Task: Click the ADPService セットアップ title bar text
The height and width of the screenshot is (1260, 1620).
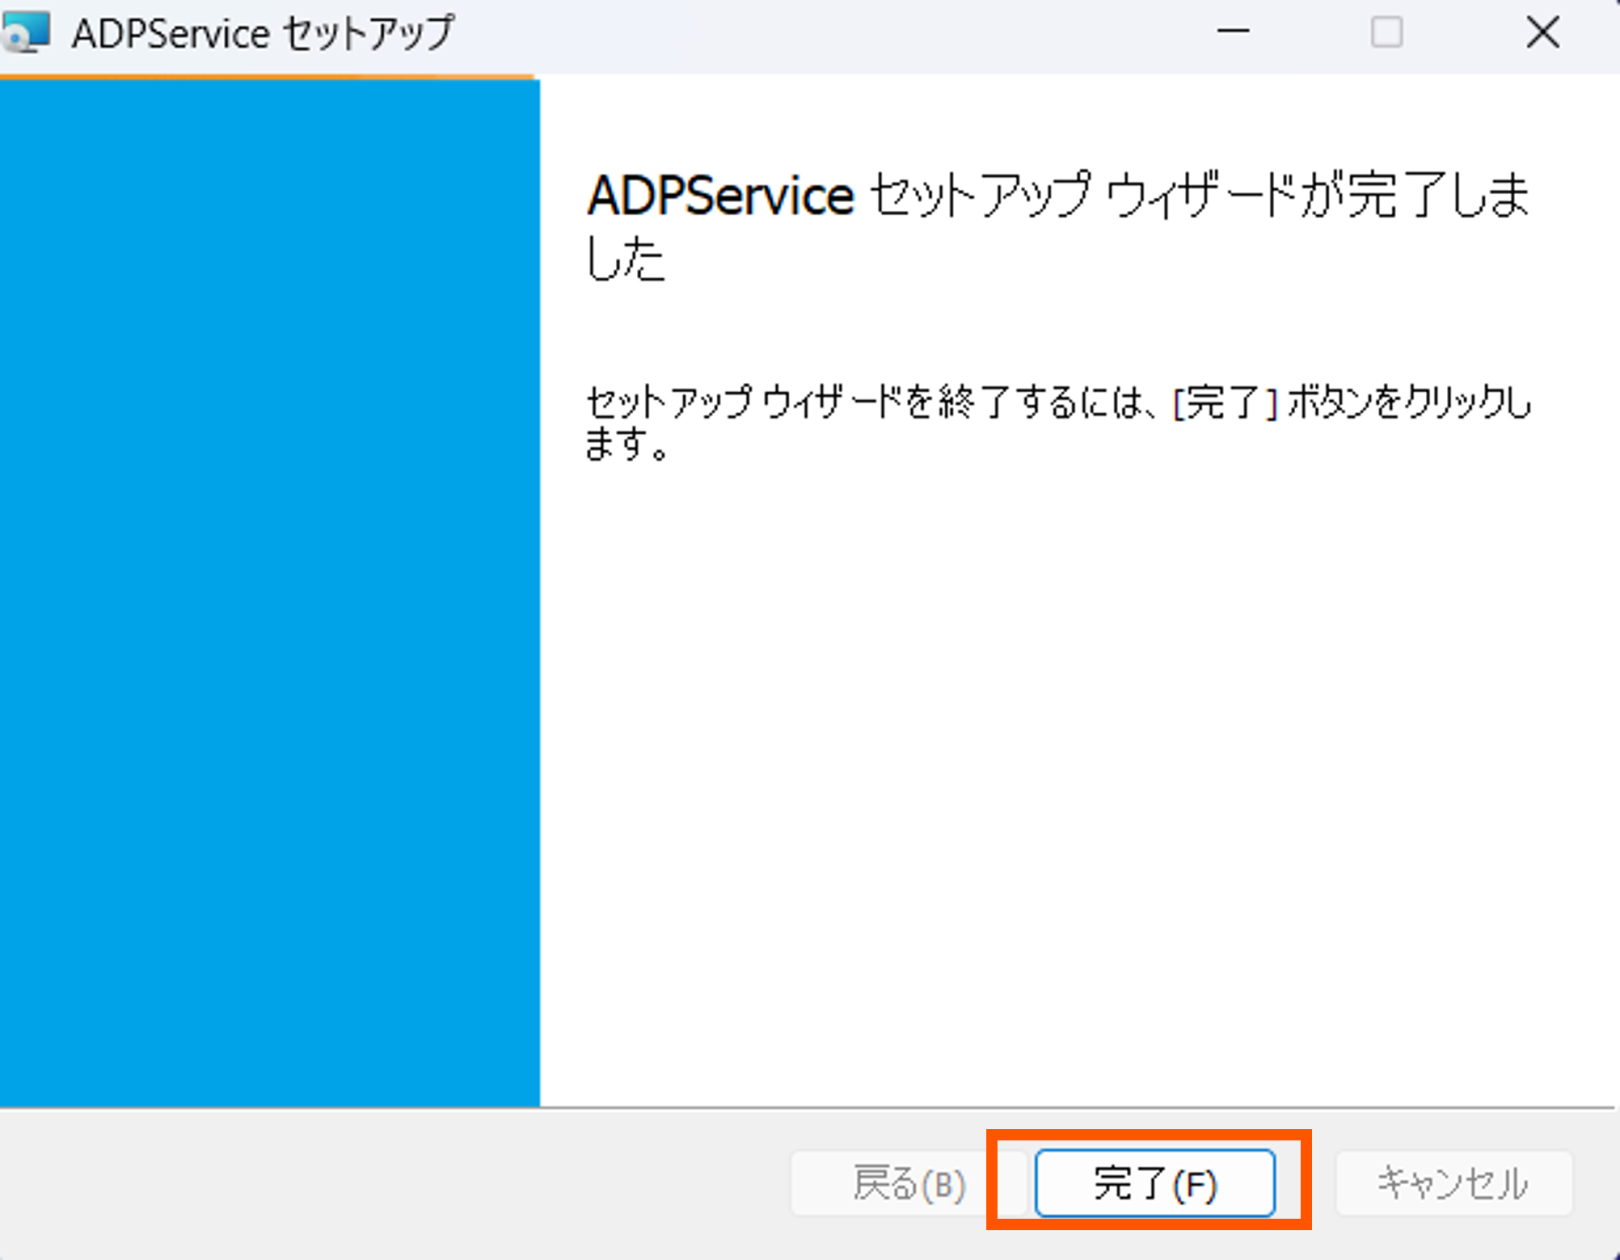Action: click(263, 33)
